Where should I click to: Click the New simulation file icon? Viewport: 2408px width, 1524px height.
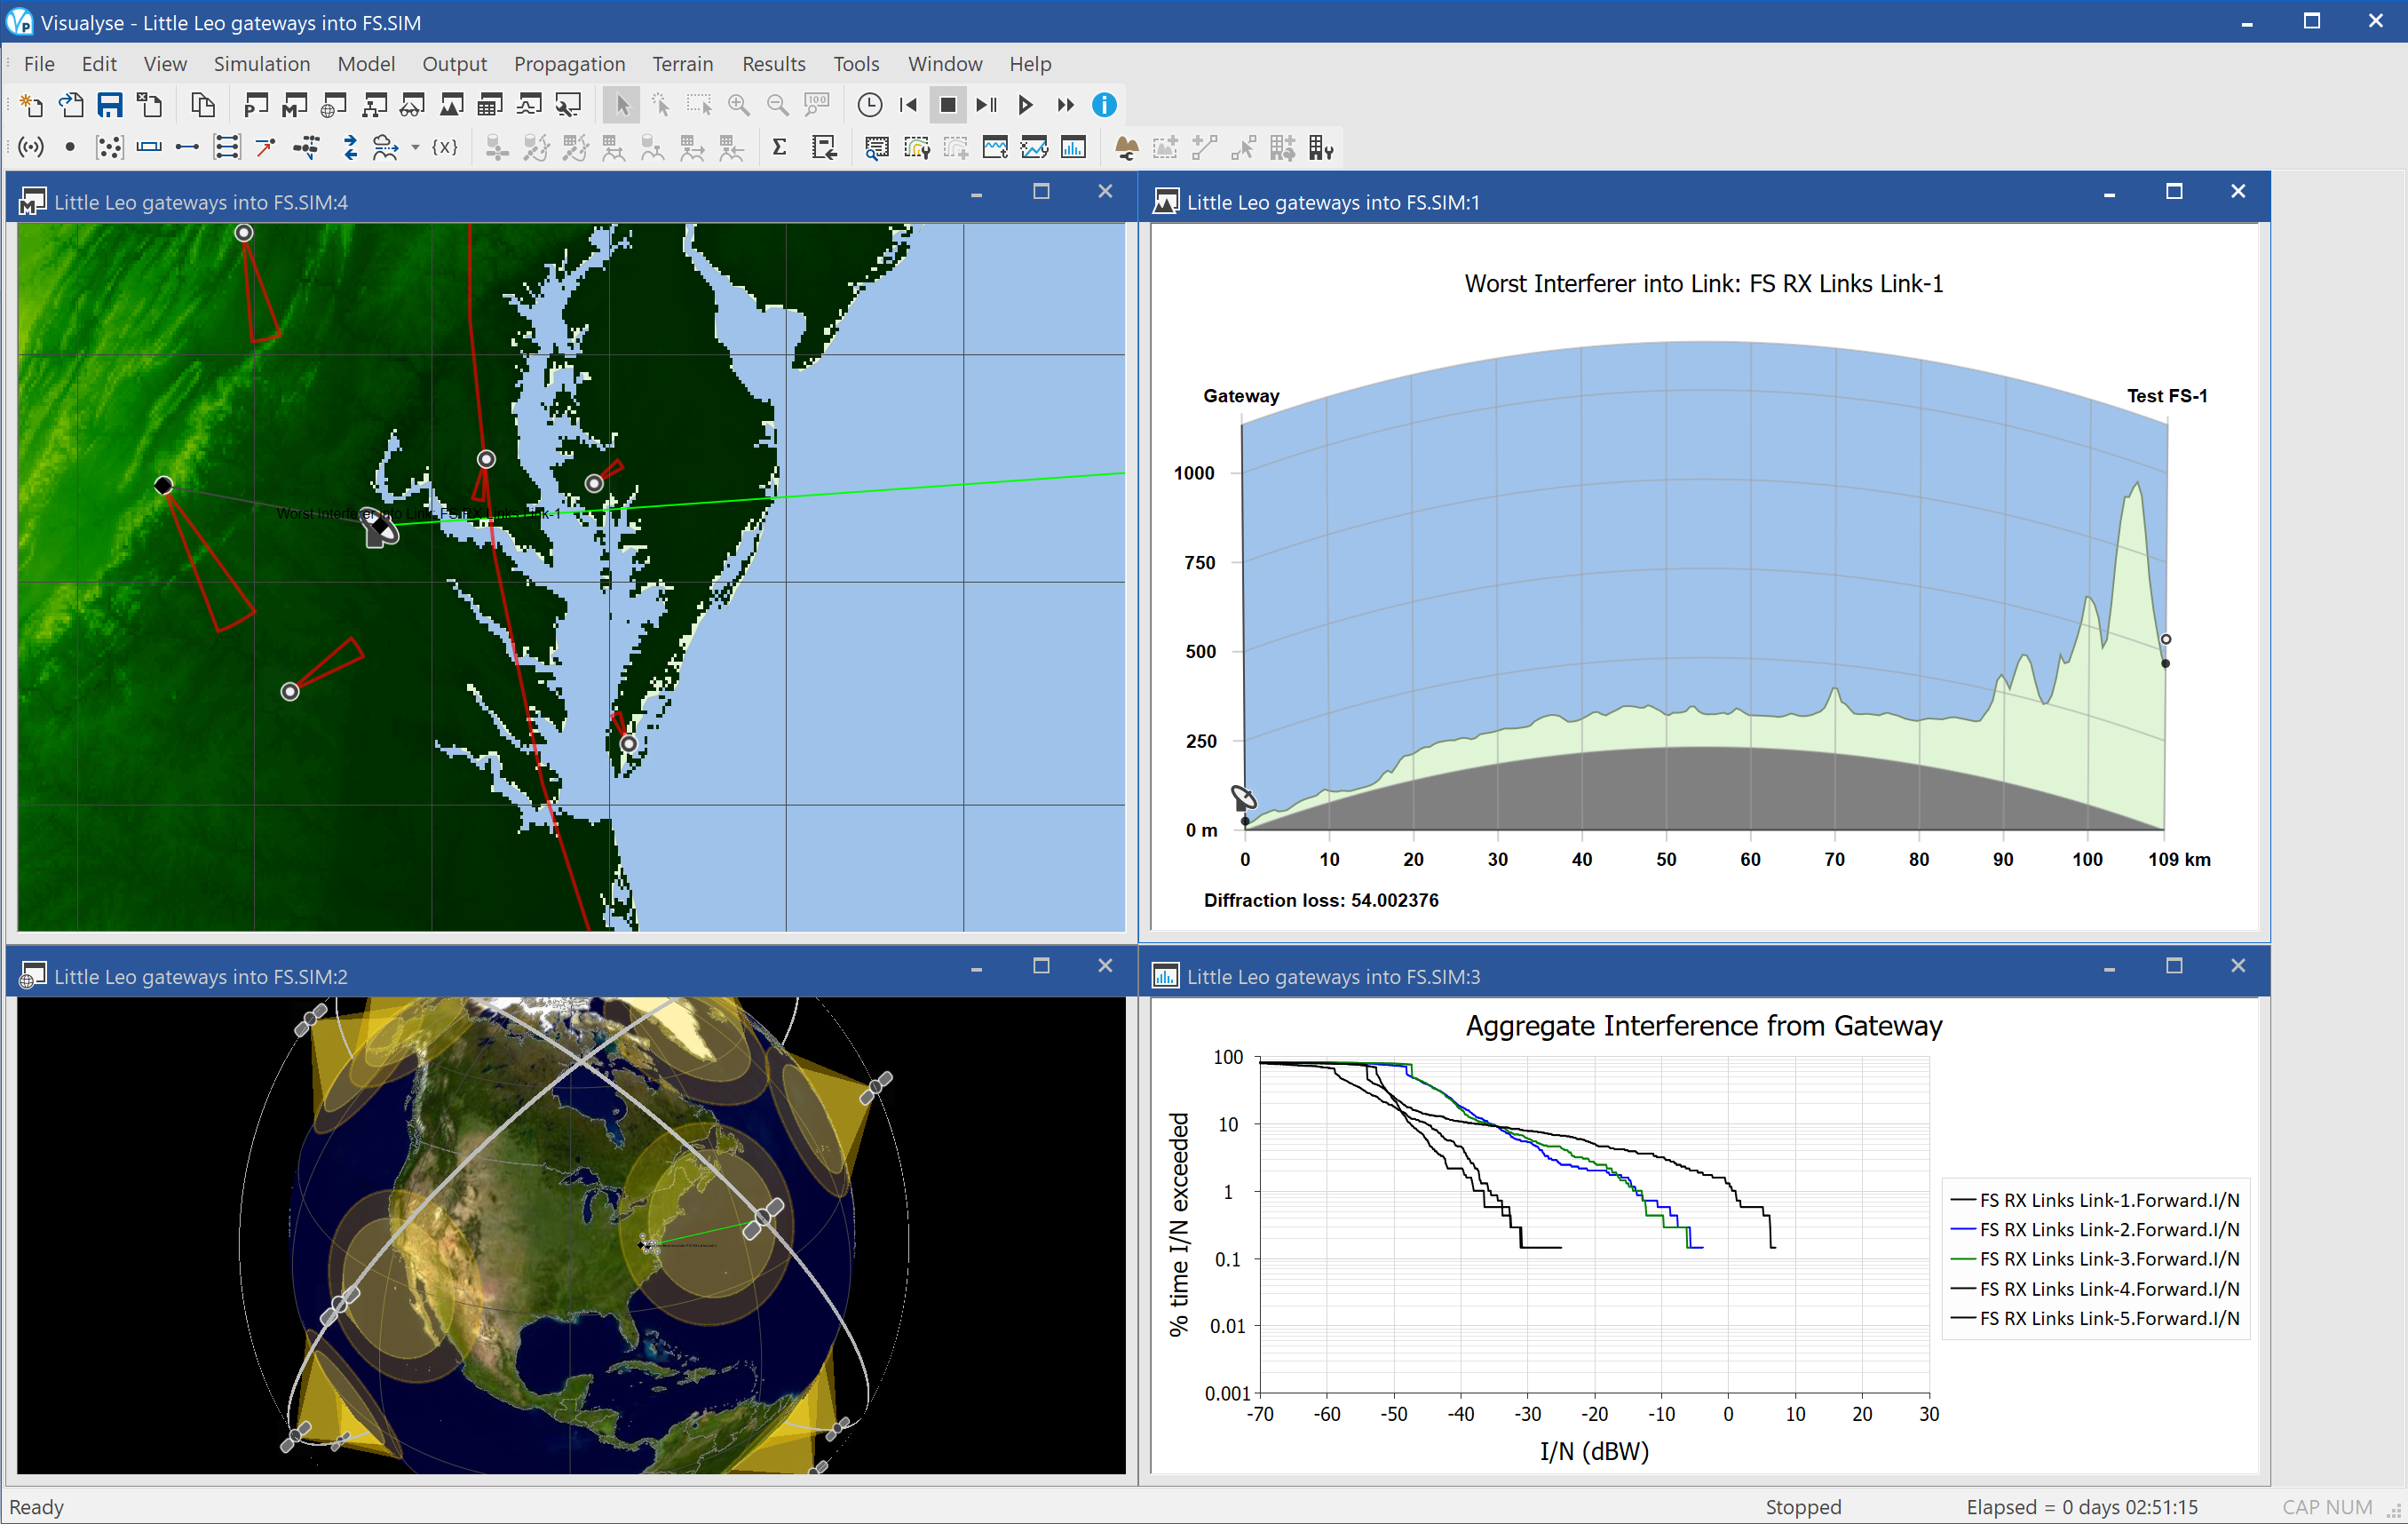pos(31,105)
